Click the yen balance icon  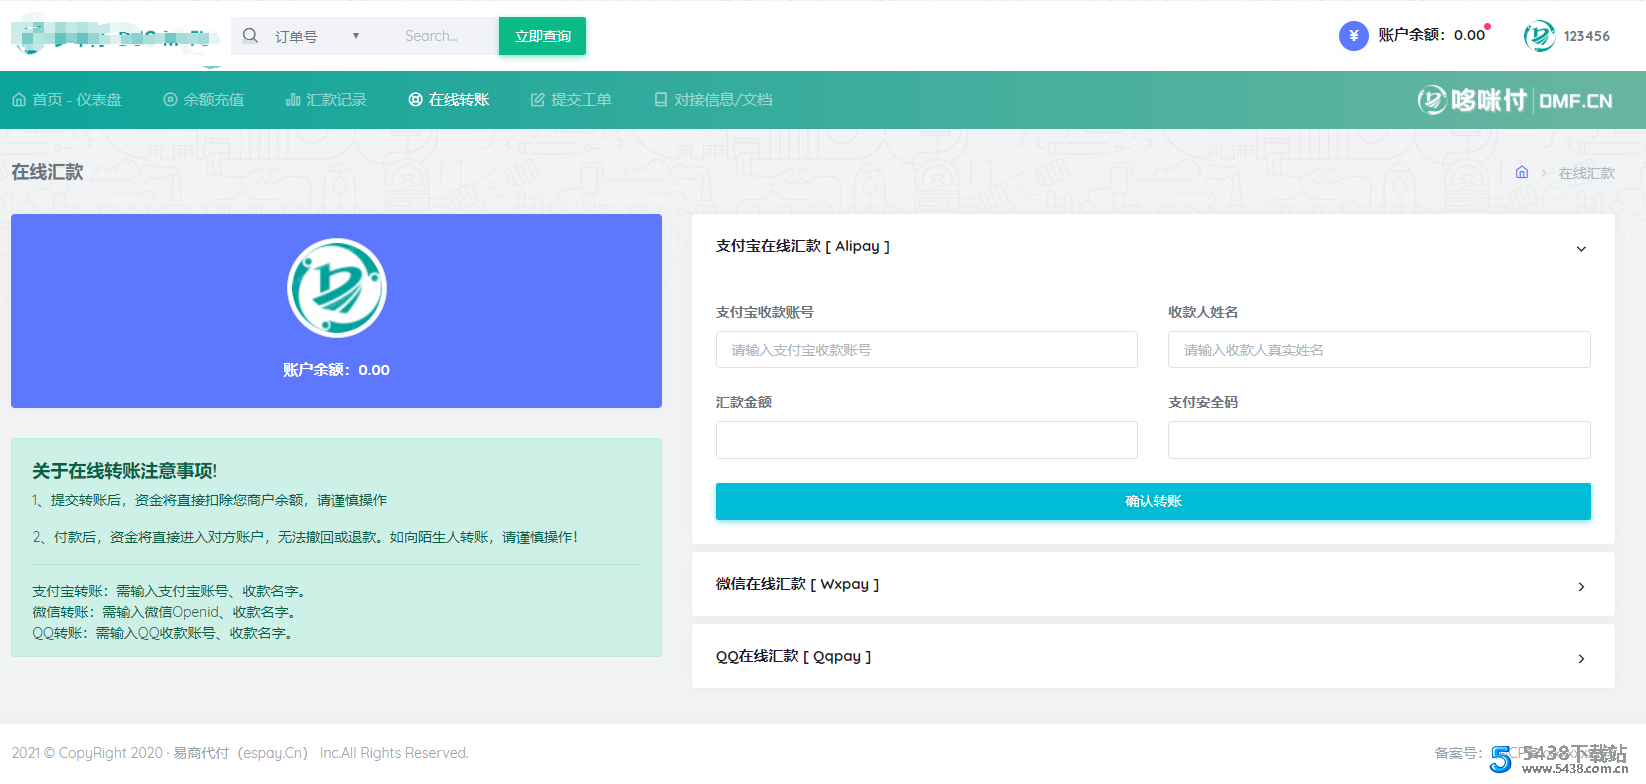[x=1353, y=36]
